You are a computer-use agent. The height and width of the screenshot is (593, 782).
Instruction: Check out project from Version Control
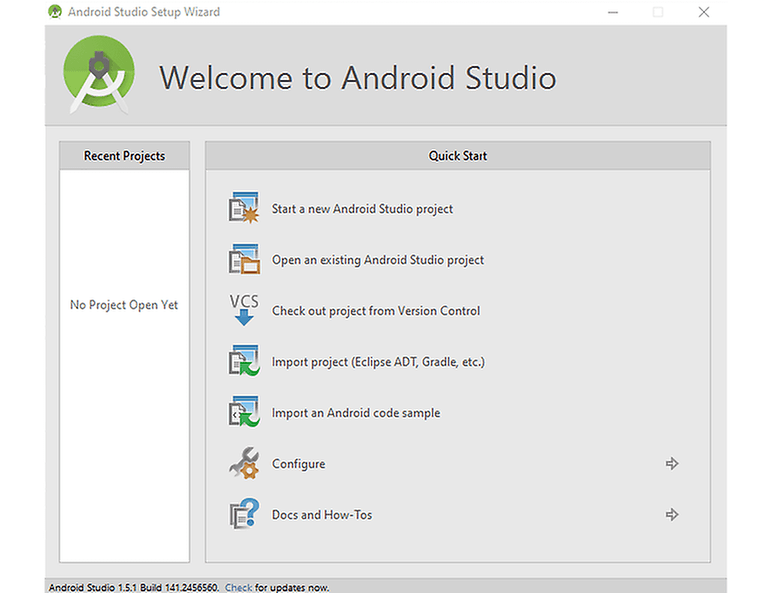click(x=376, y=311)
